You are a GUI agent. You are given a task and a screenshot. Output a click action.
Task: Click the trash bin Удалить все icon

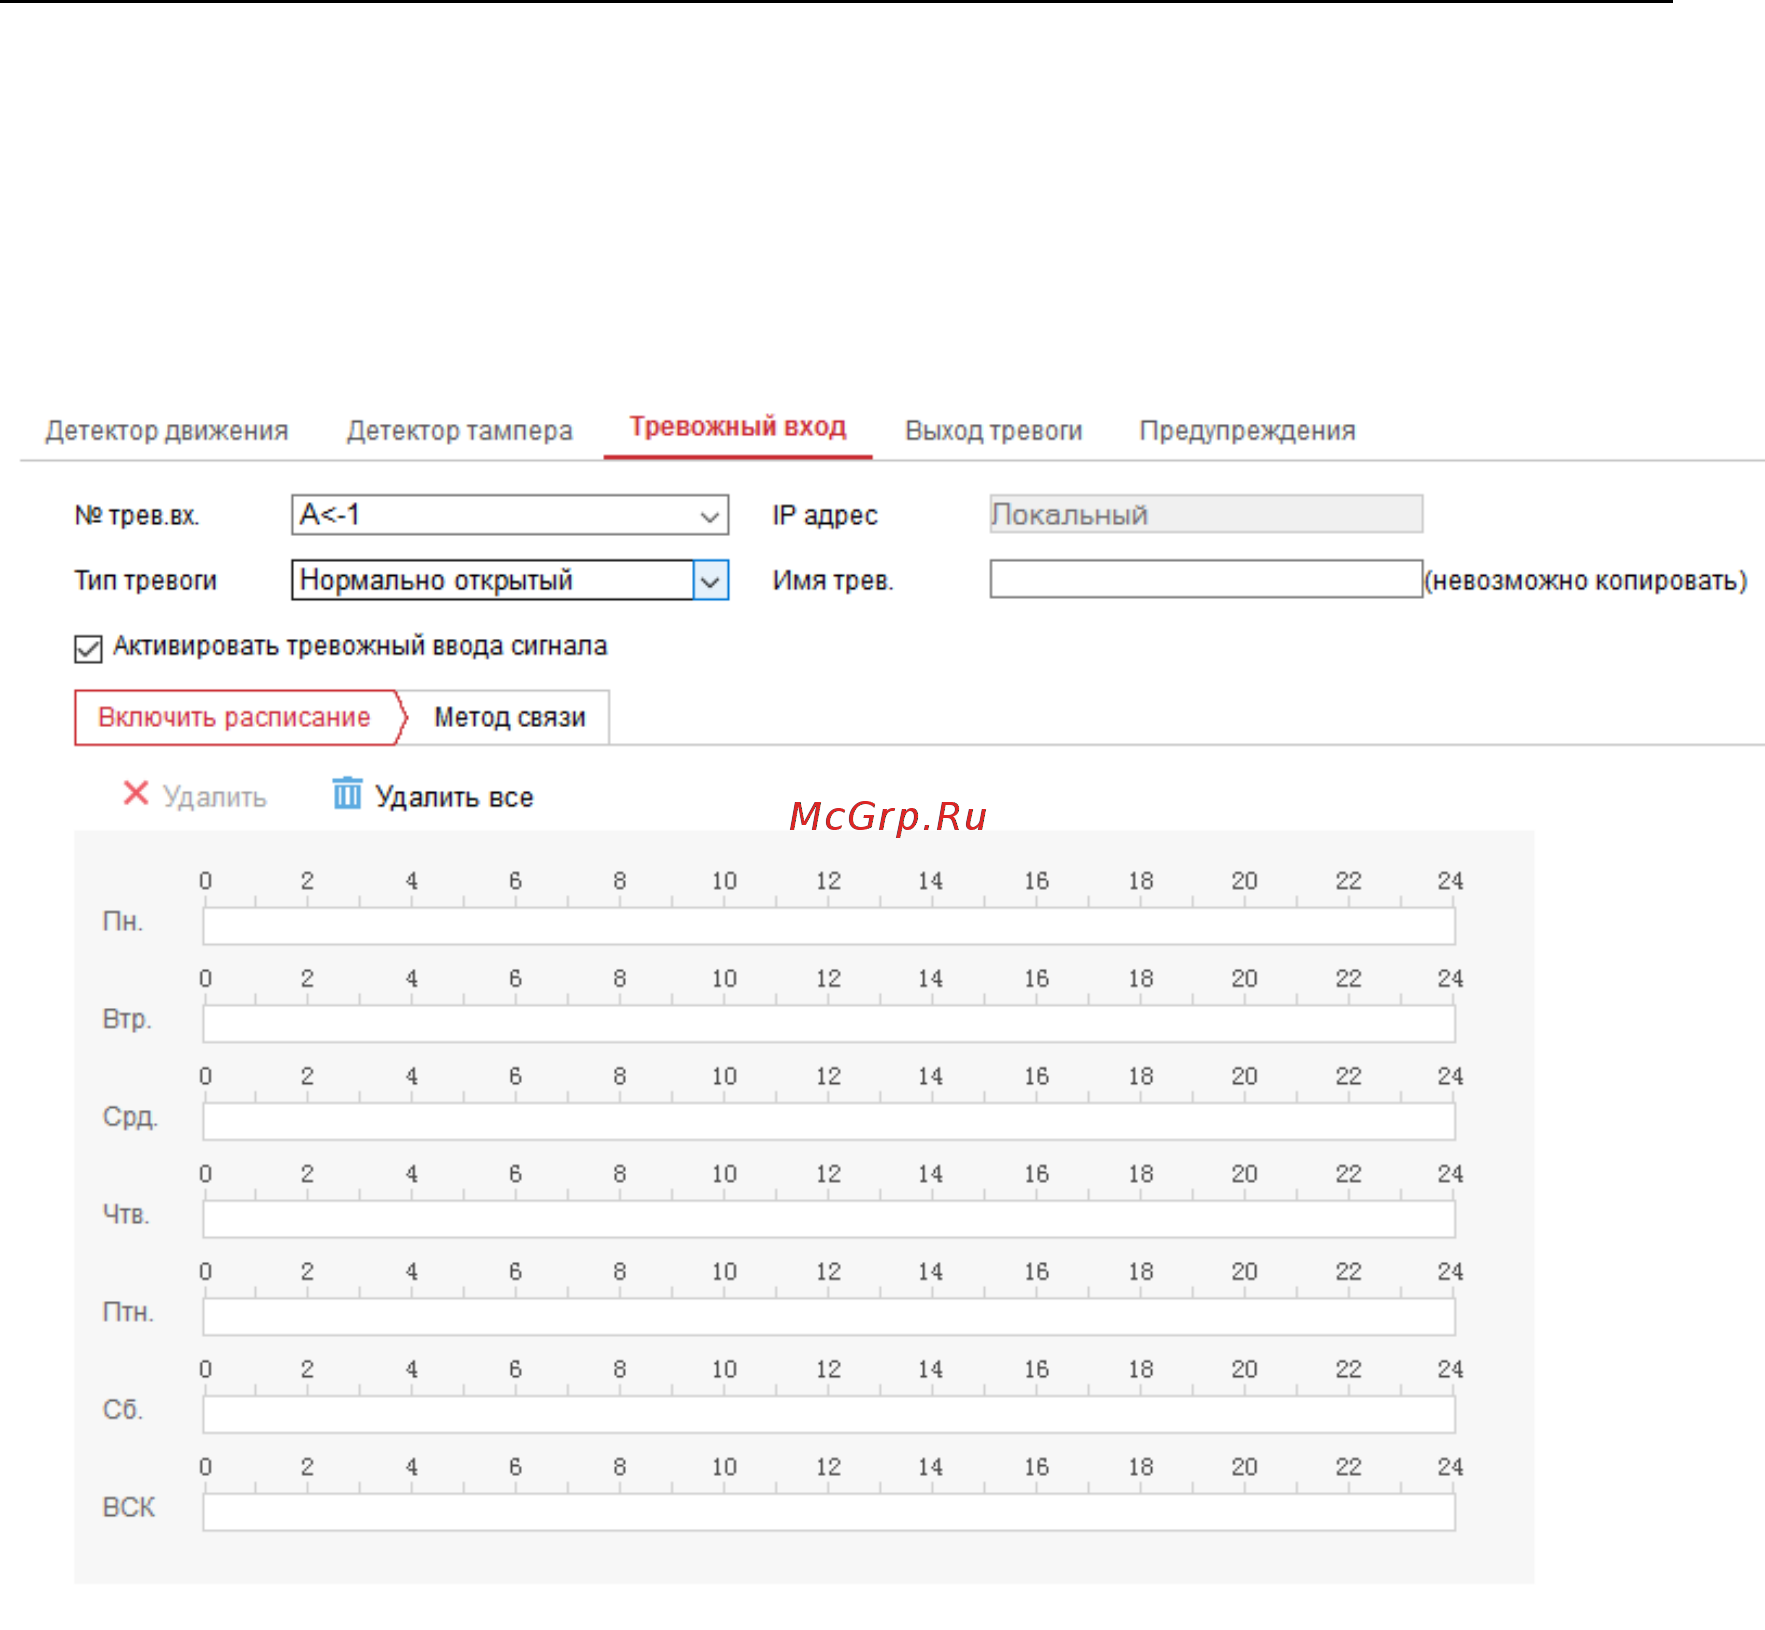click(x=347, y=793)
